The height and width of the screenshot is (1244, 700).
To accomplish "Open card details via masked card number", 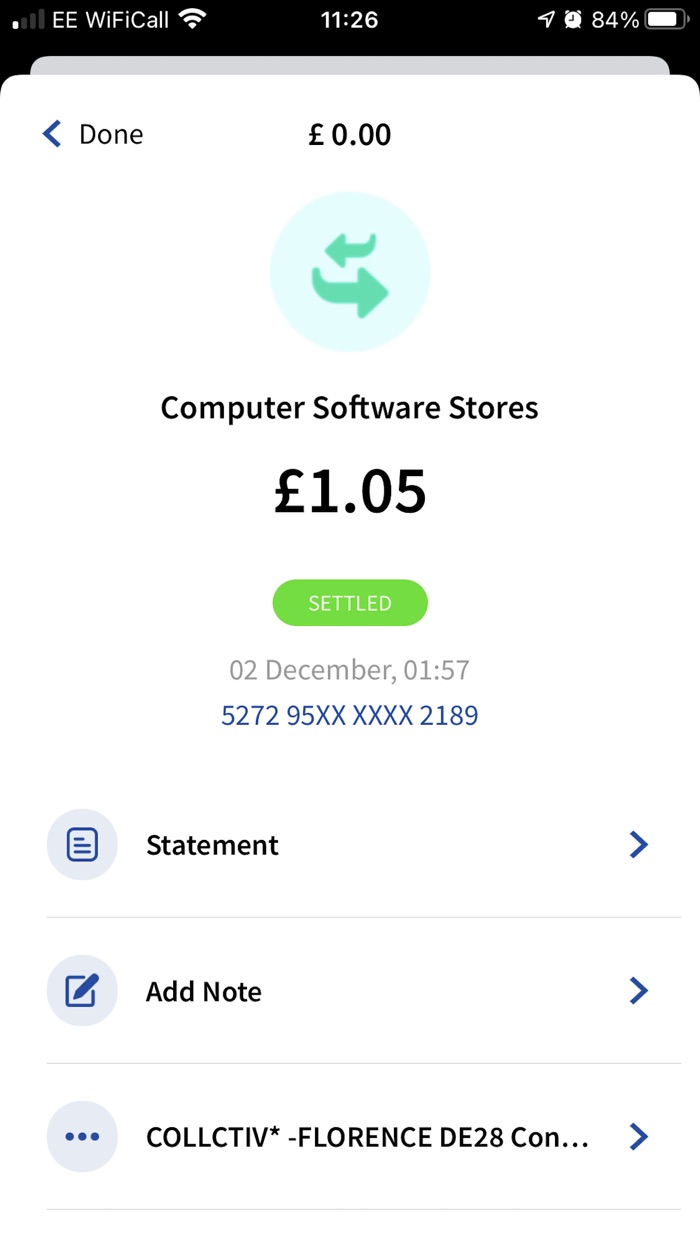I will [x=350, y=714].
